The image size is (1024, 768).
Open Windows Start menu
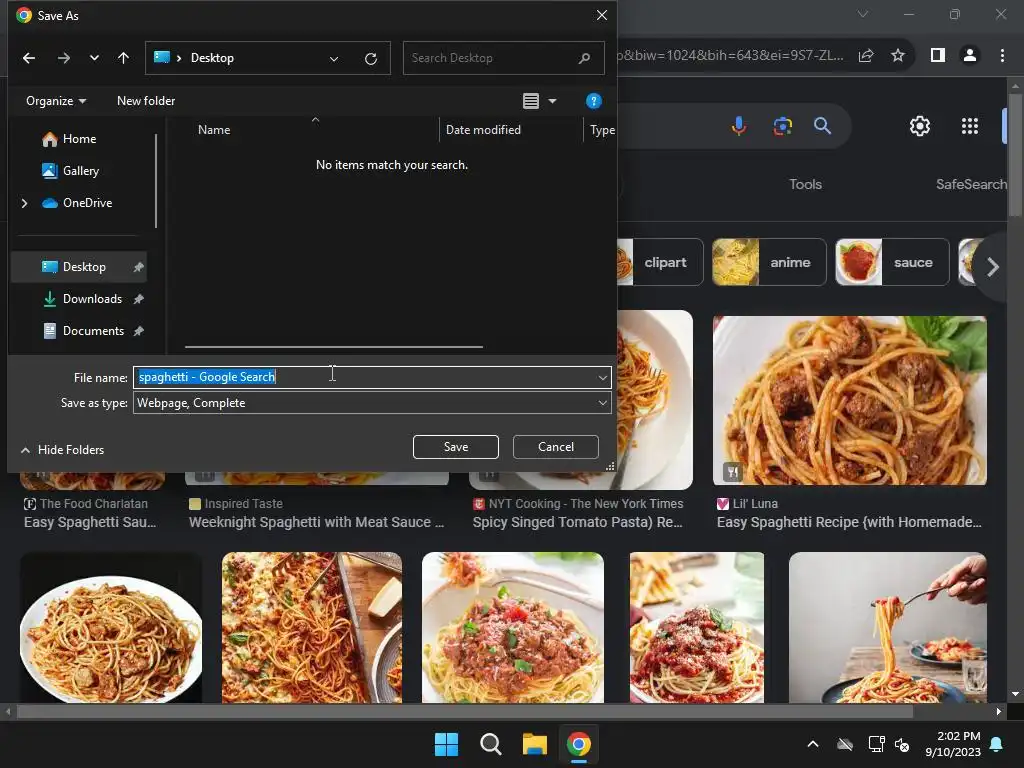(x=447, y=744)
